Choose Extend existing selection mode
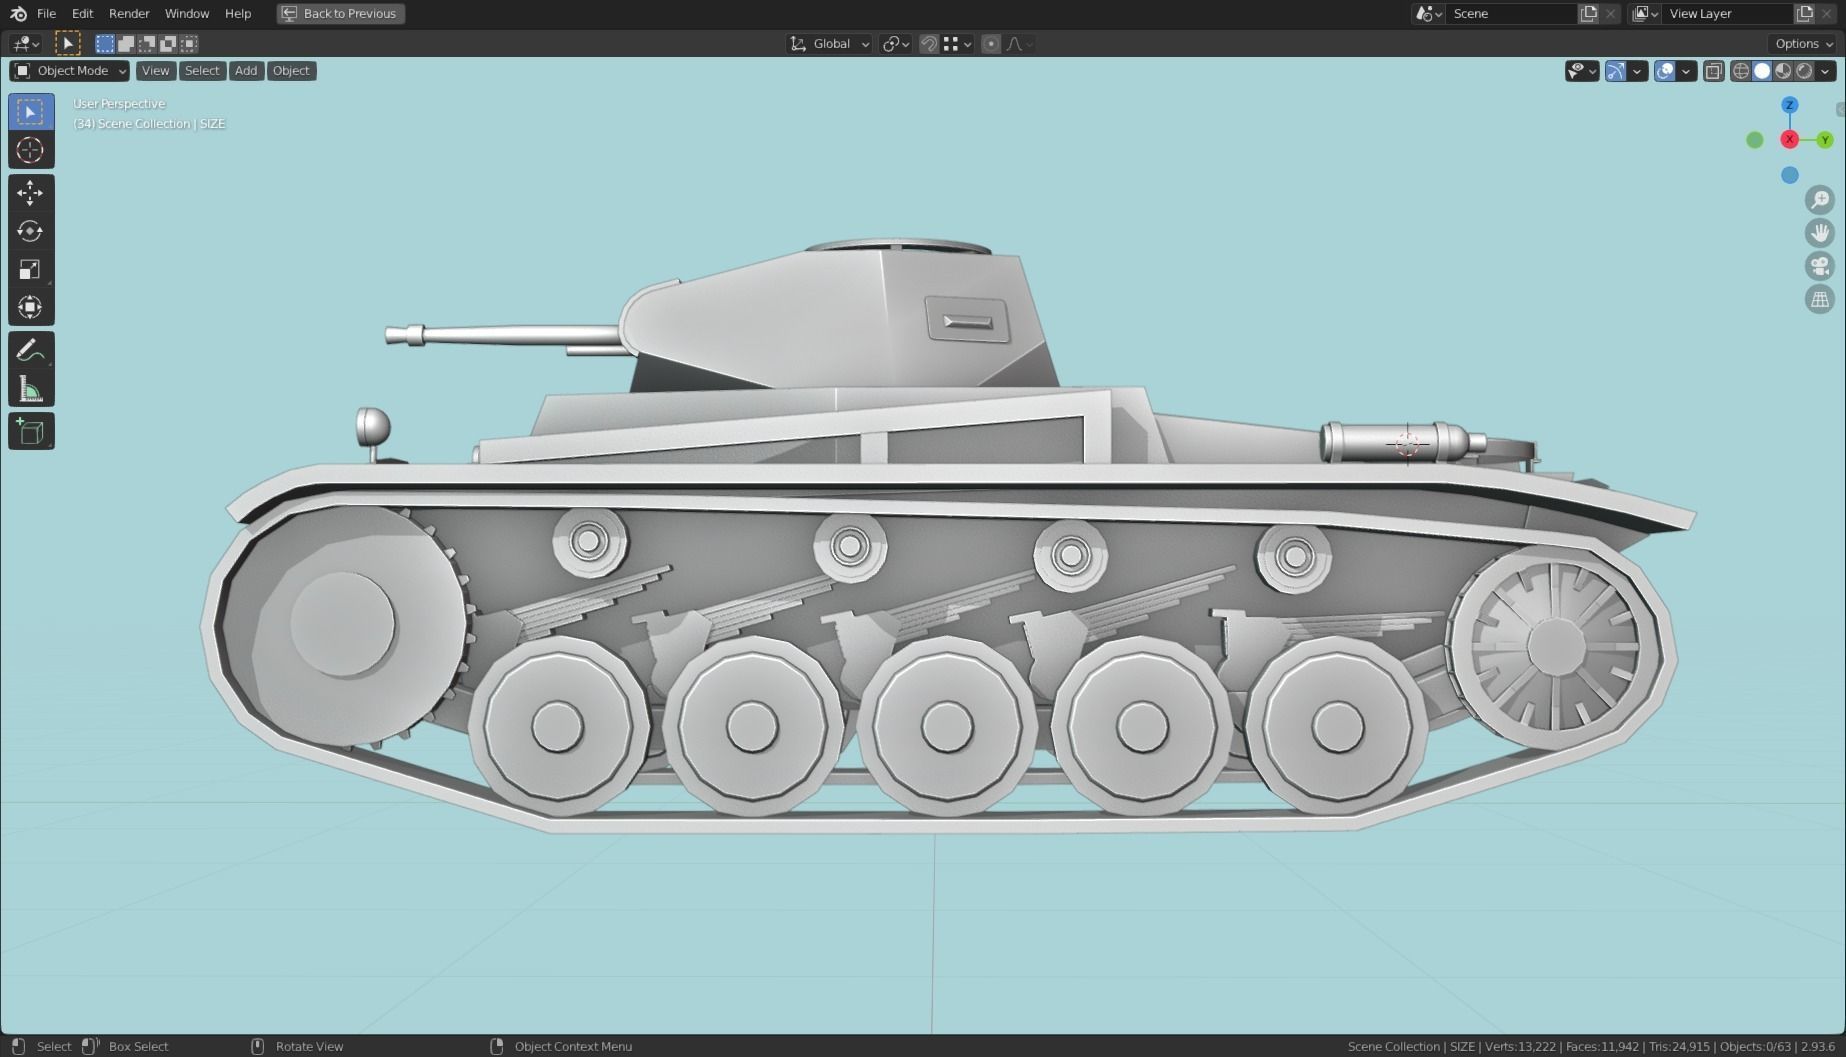 click(126, 43)
